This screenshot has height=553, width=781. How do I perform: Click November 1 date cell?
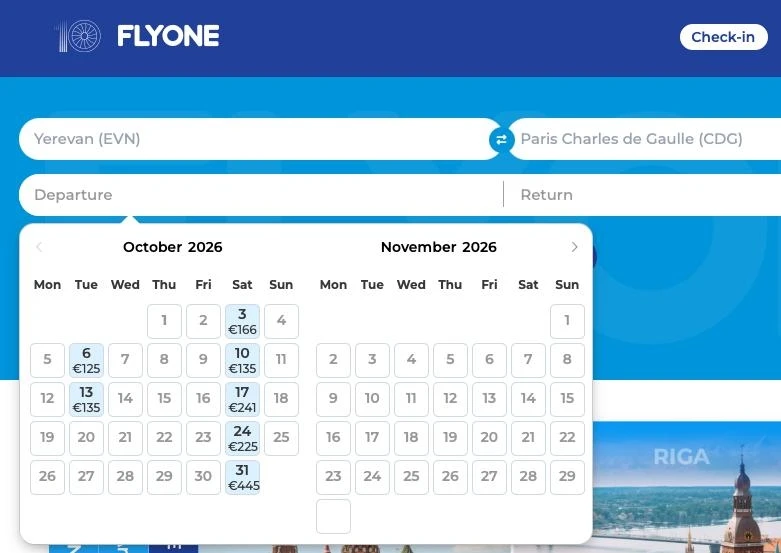click(567, 321)
